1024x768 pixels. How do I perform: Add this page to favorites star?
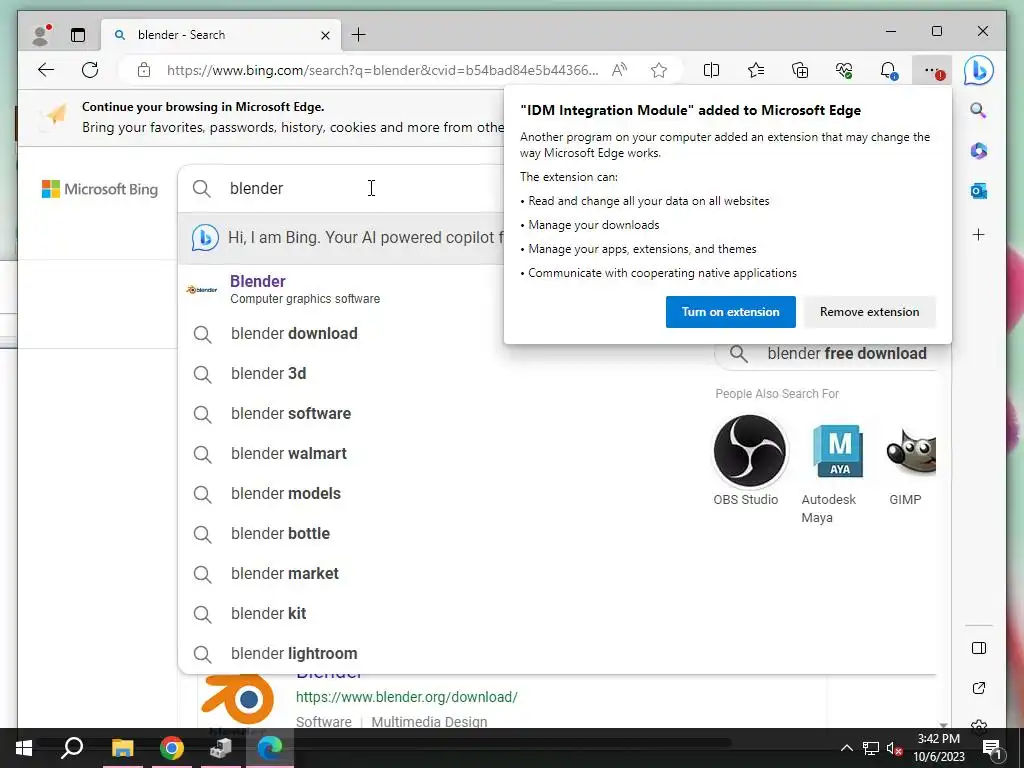pyautogui.click(x=659, y=70)
